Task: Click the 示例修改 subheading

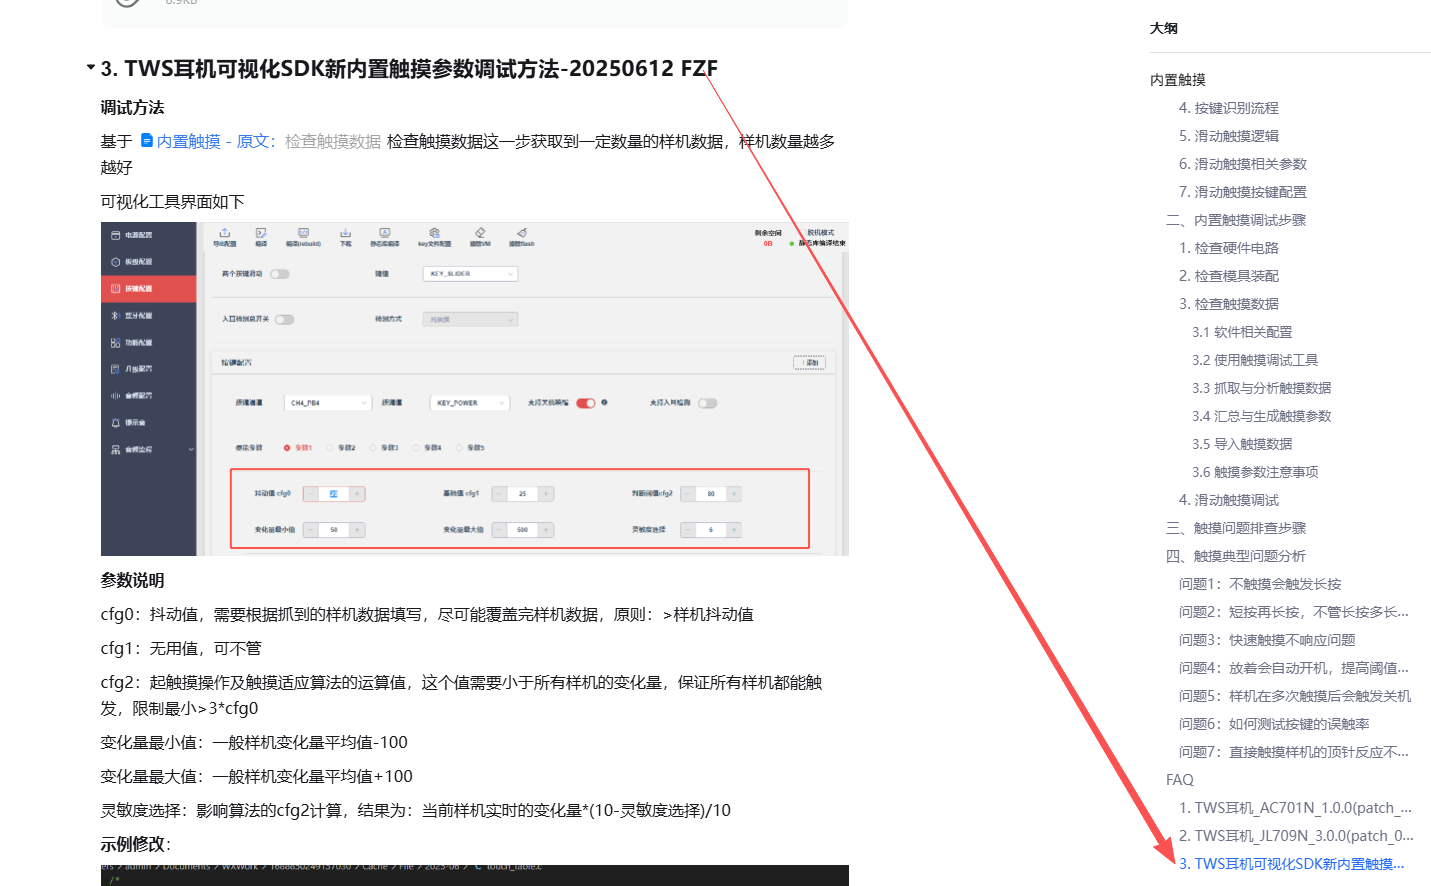Action: tap(136, 845)
